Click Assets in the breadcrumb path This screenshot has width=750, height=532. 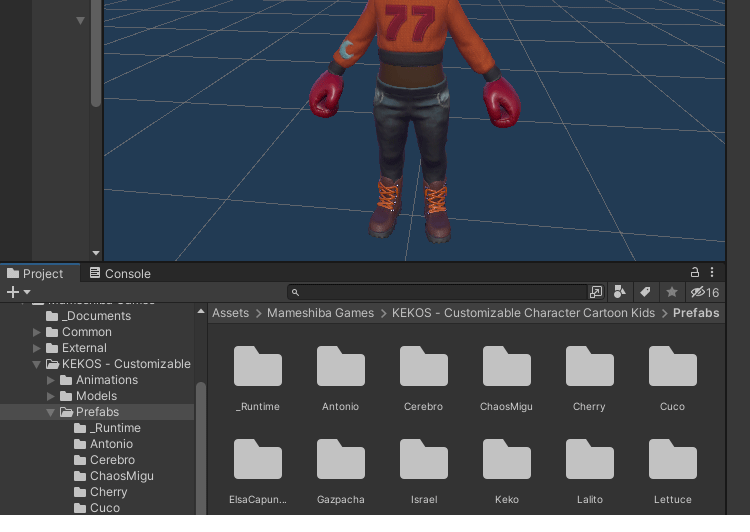pos(231,313)
